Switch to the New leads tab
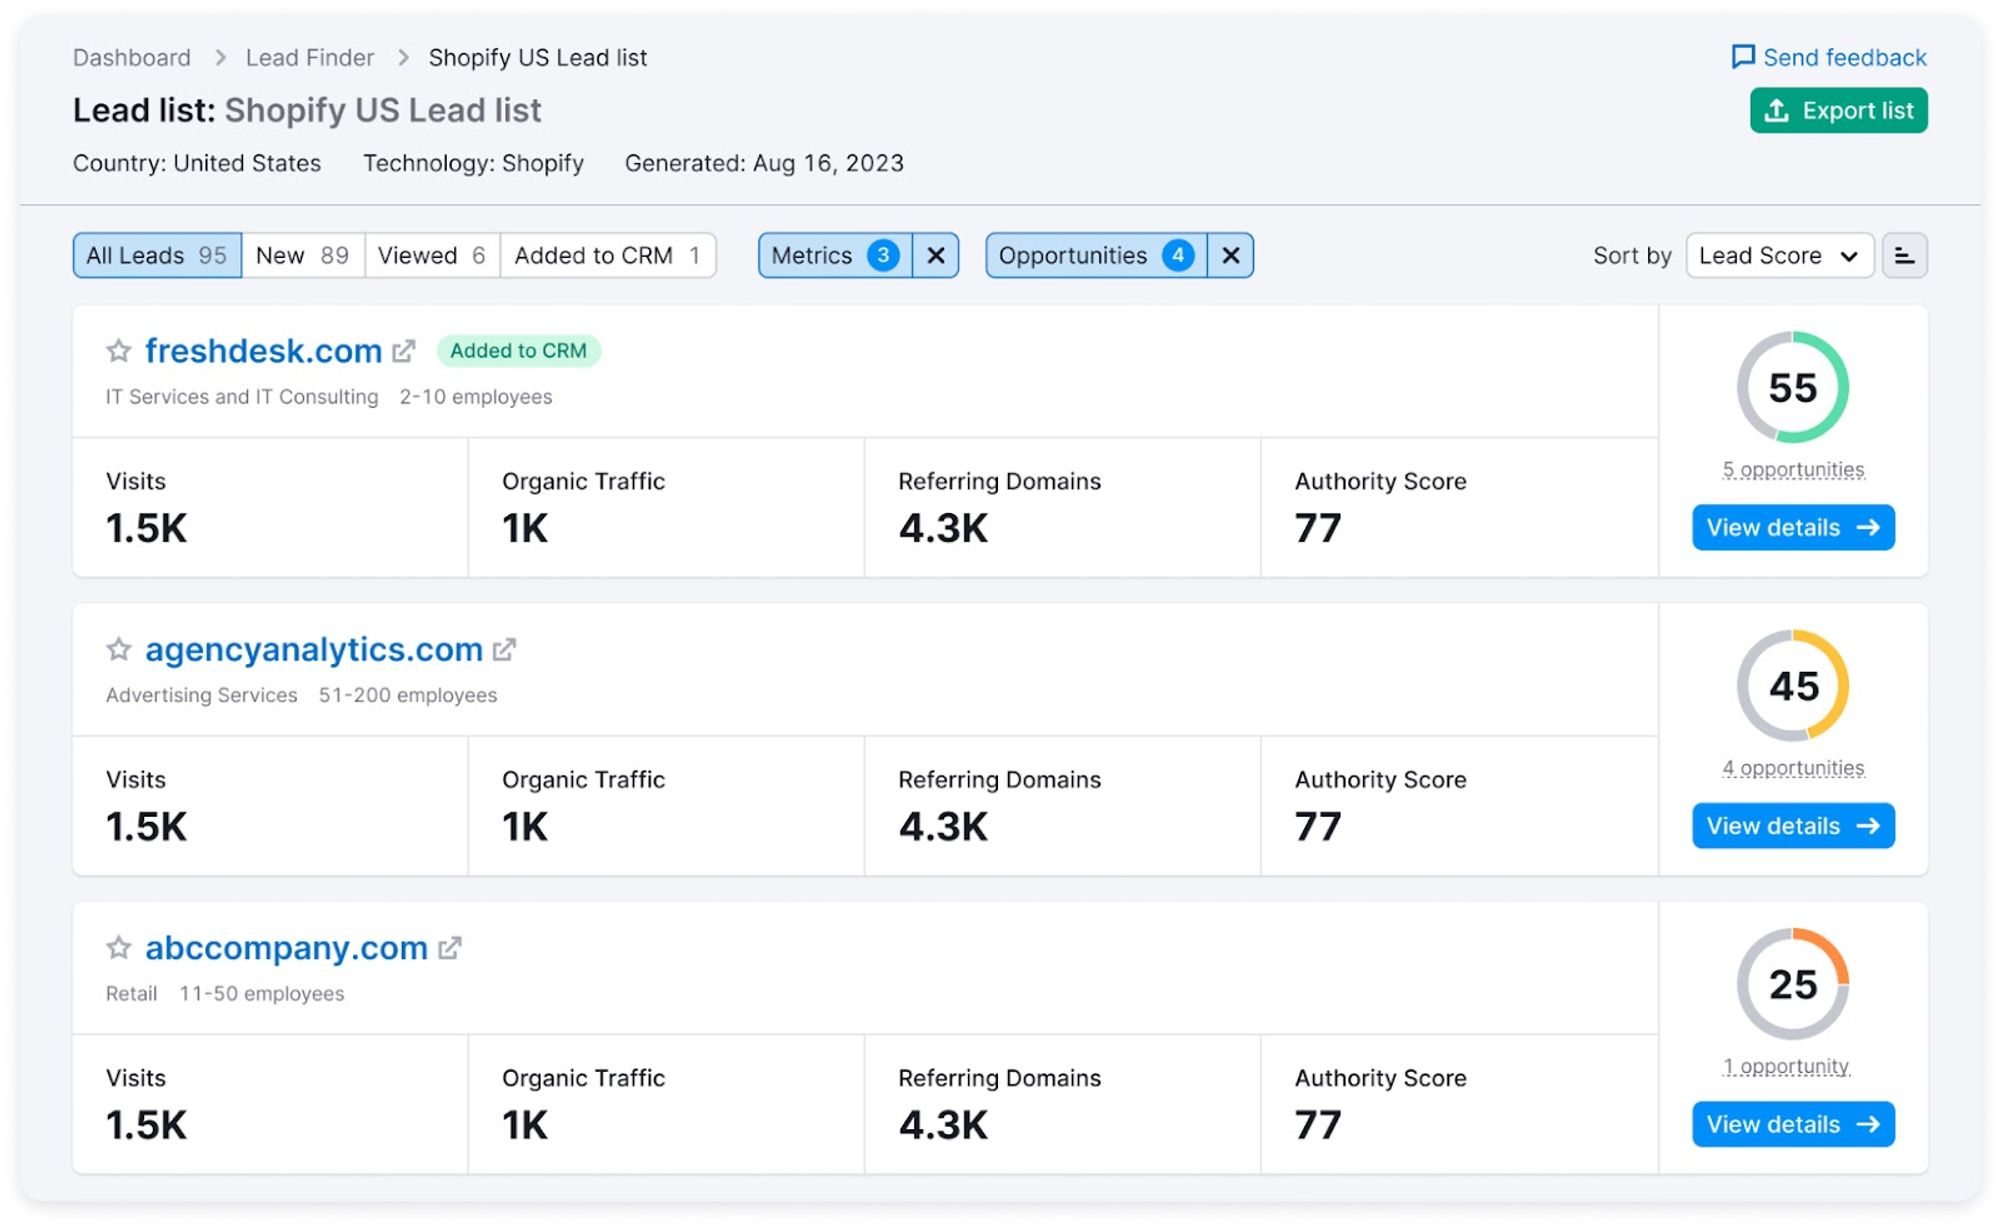 click(x=302, y=256)
